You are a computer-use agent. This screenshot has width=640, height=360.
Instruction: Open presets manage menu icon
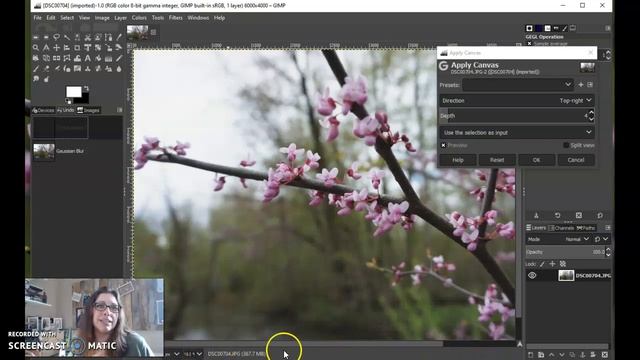590,84
